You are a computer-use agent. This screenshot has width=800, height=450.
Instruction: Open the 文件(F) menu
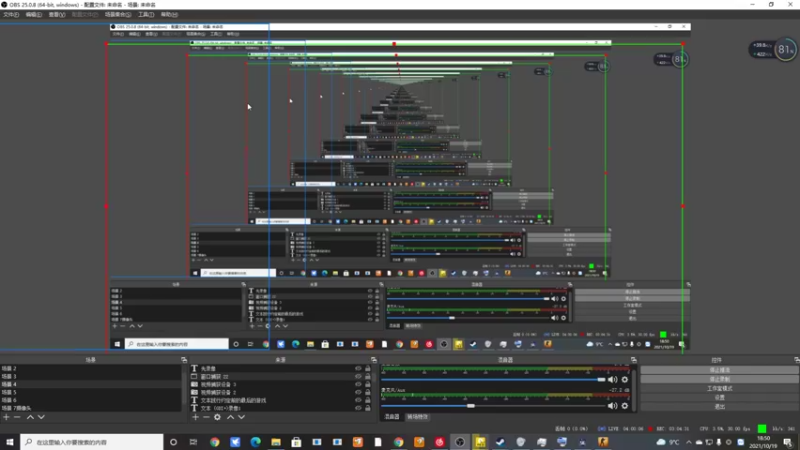coord(11,15)
